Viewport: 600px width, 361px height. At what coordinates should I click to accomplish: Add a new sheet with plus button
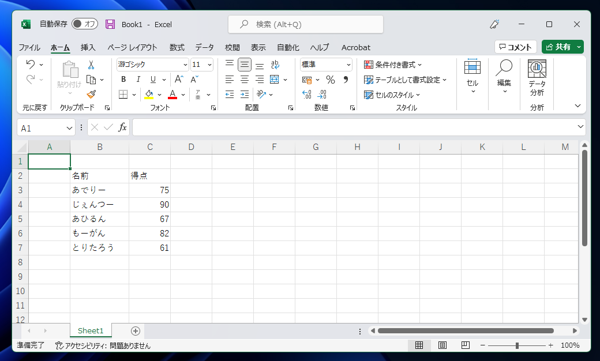point(135,331)
